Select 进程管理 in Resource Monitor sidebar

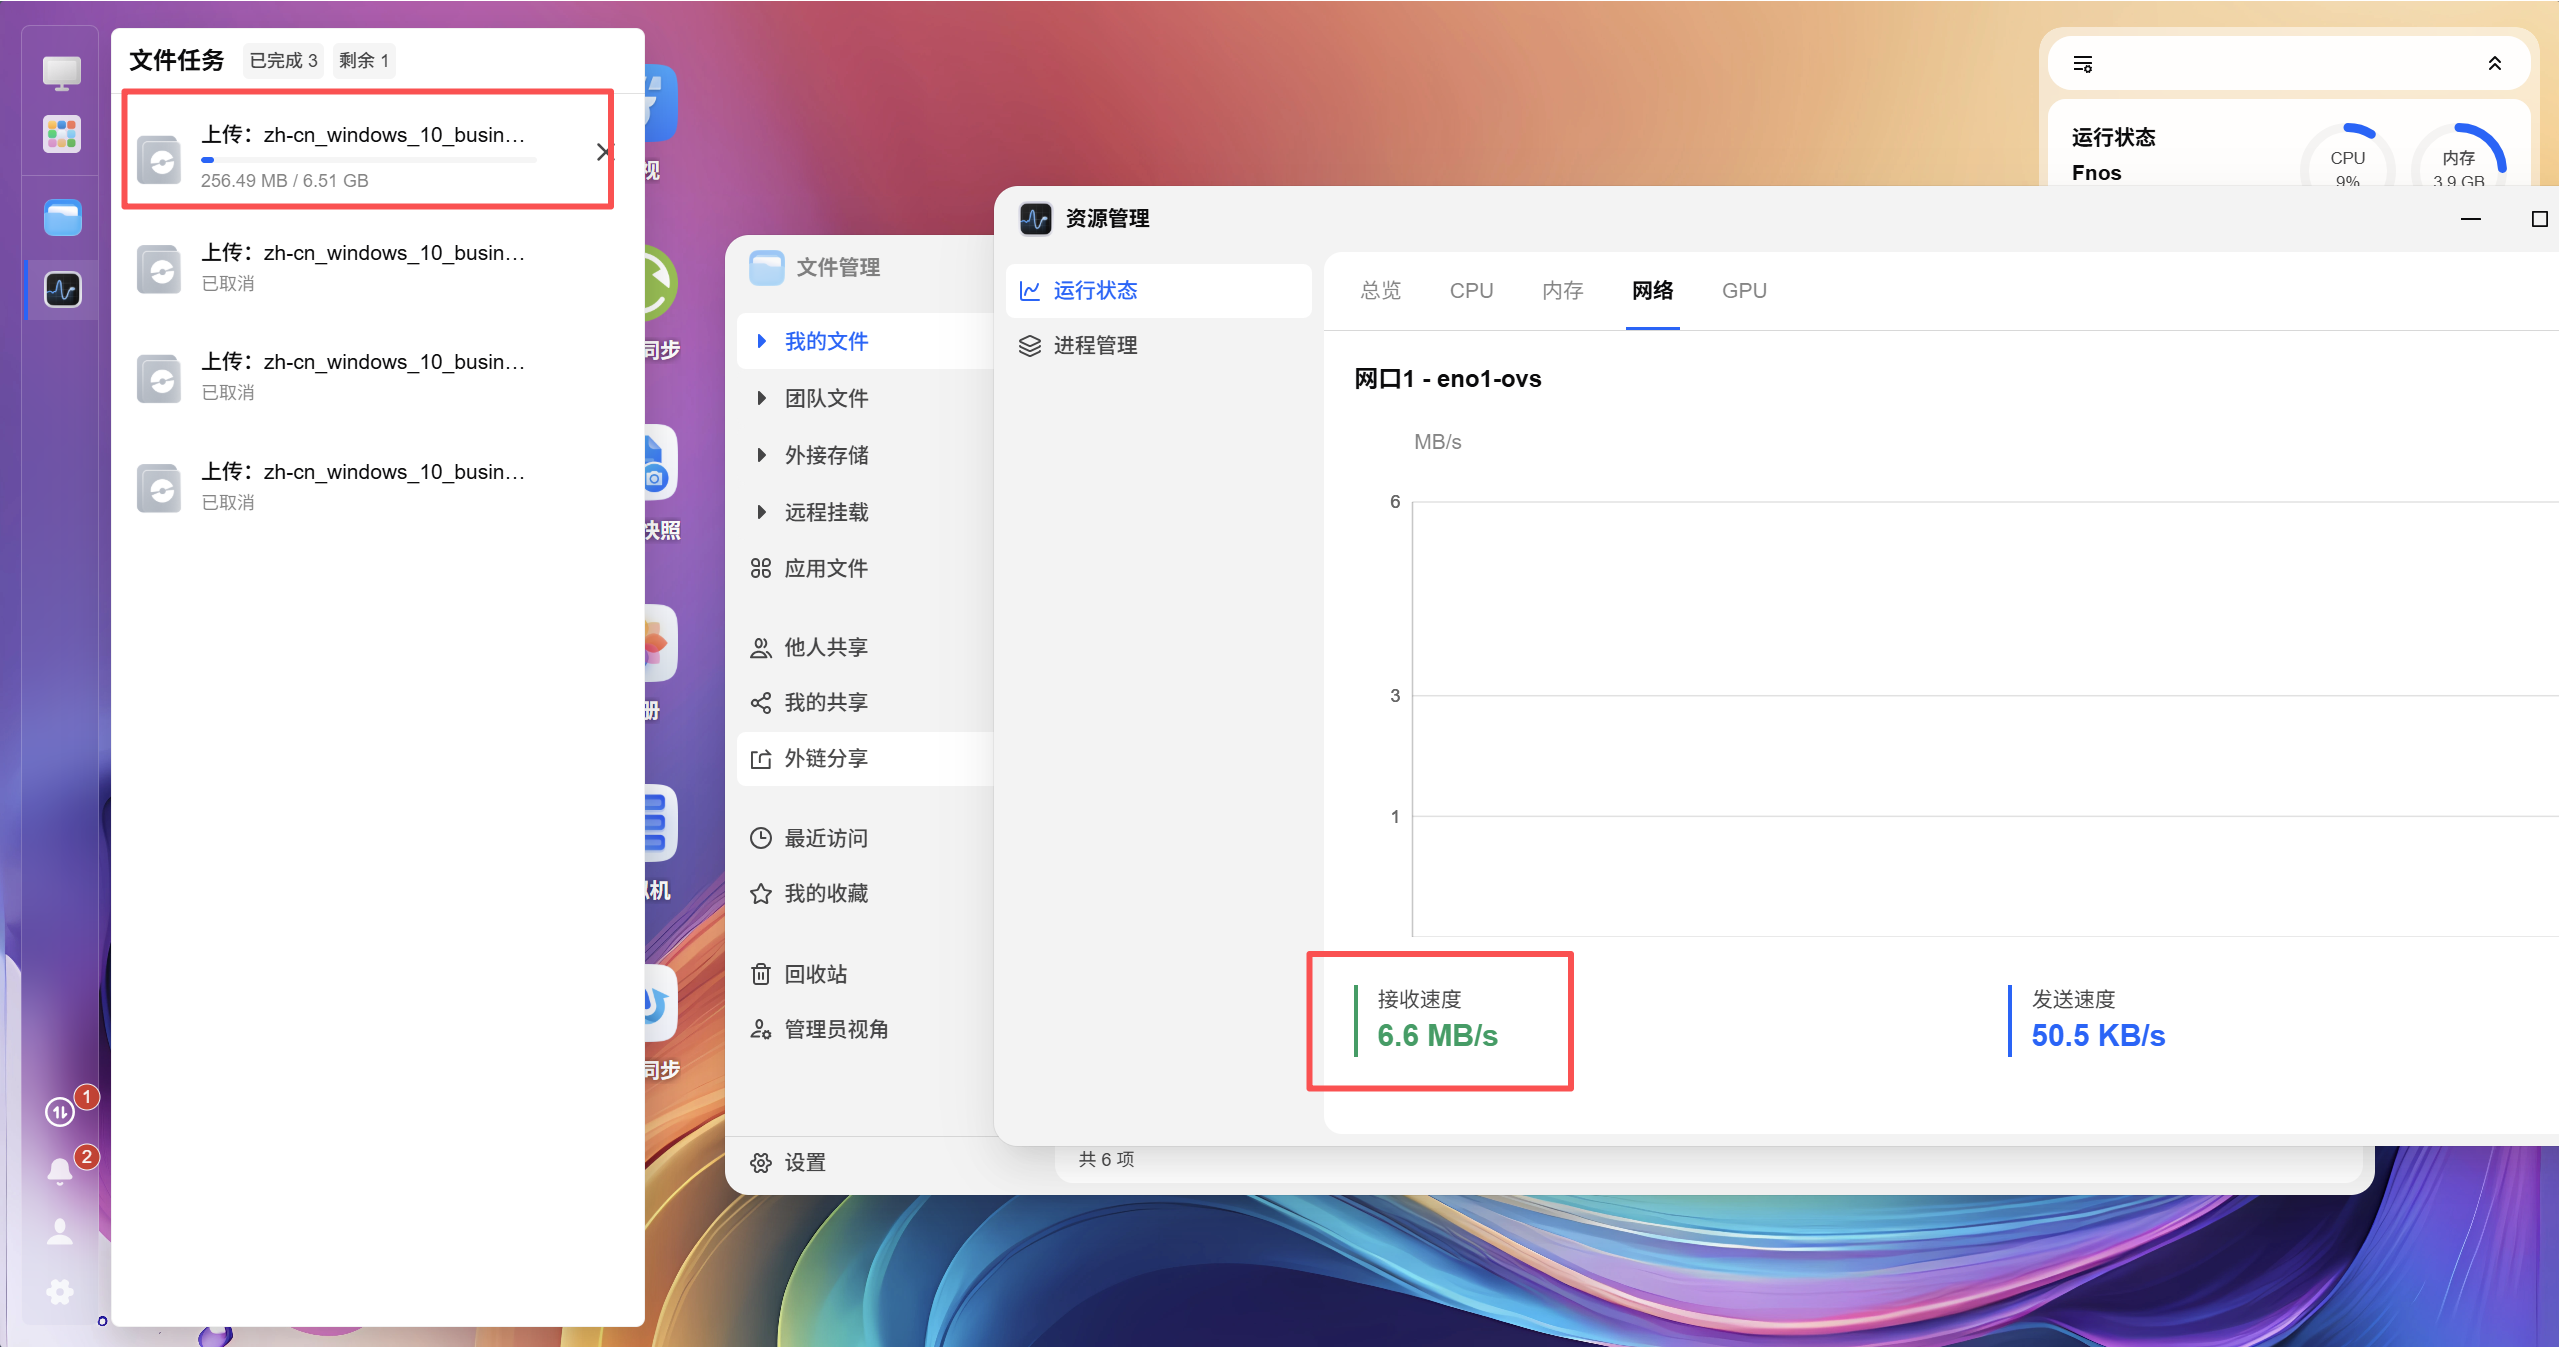(1158, 345)
